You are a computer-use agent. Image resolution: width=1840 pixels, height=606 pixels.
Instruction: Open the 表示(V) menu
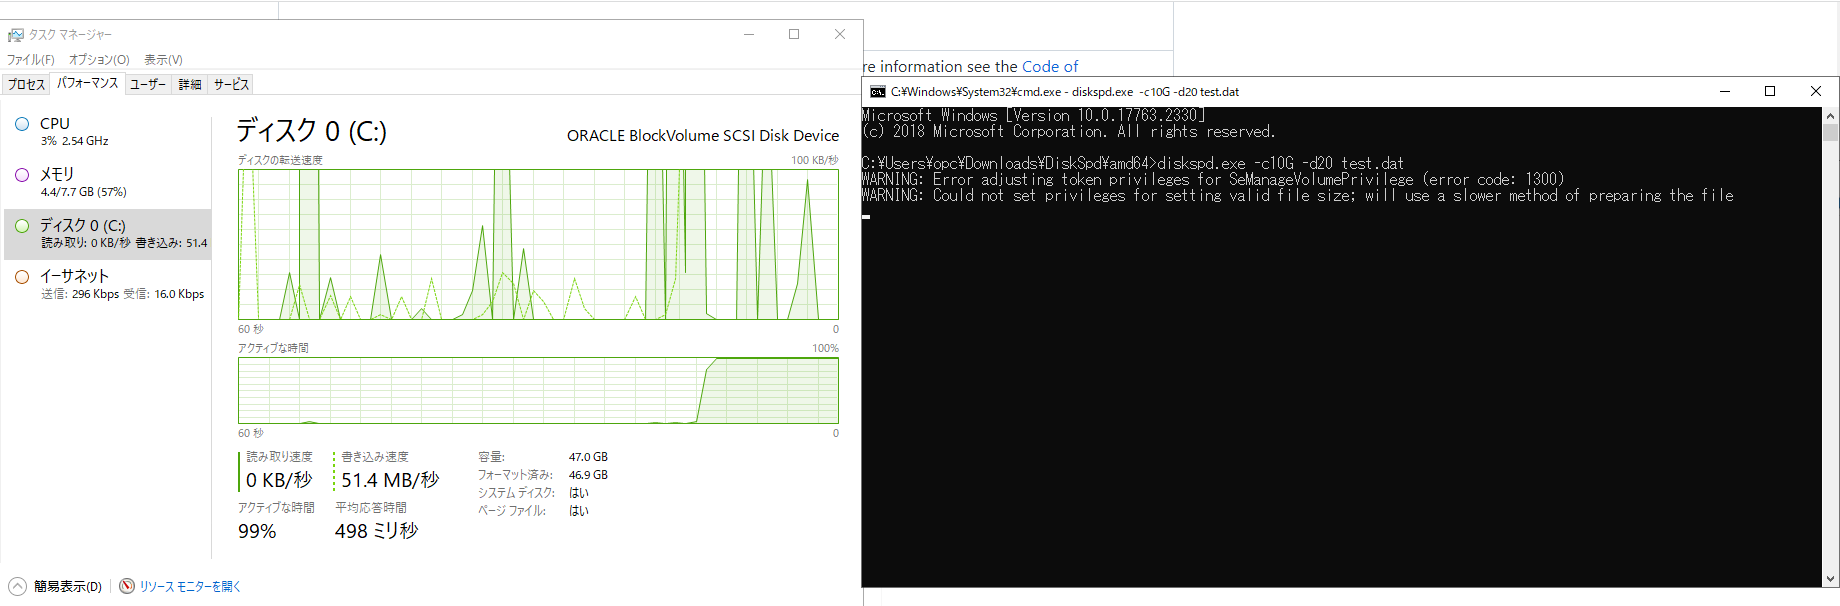163,60
